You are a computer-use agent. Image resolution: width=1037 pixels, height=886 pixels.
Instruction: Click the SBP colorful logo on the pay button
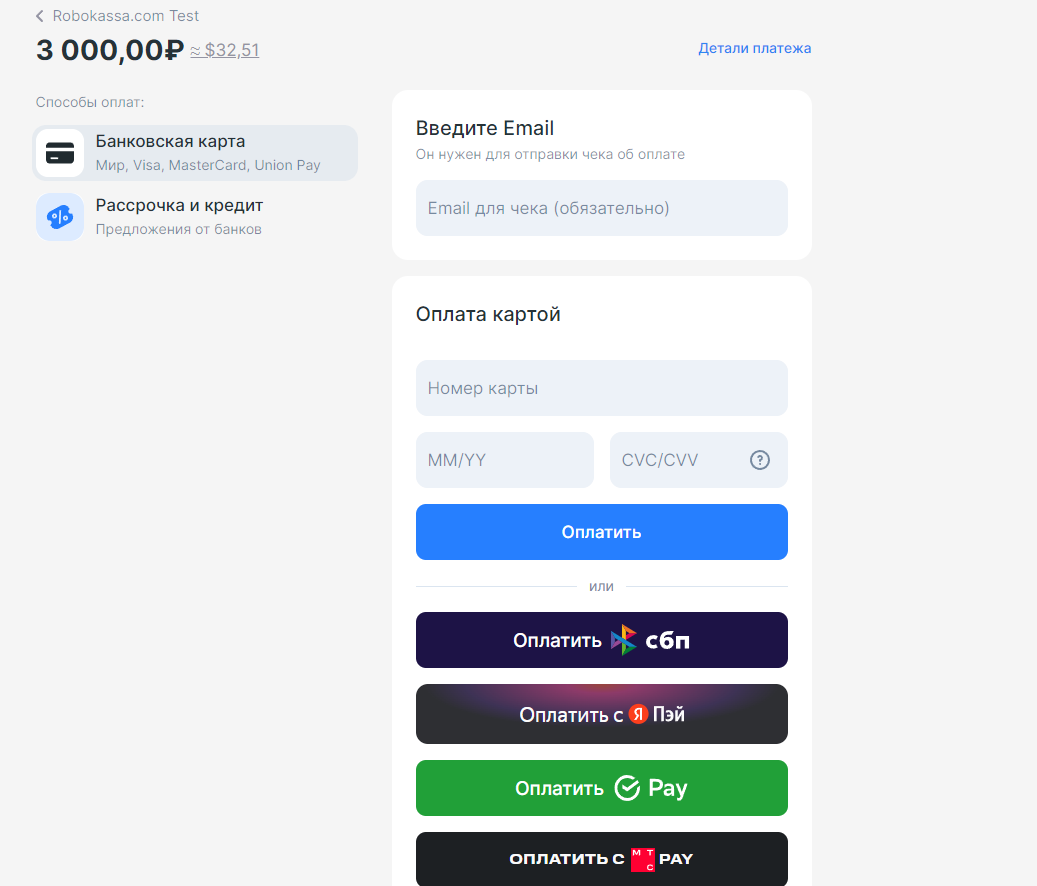pyautogui.click(x=623, y=640)
